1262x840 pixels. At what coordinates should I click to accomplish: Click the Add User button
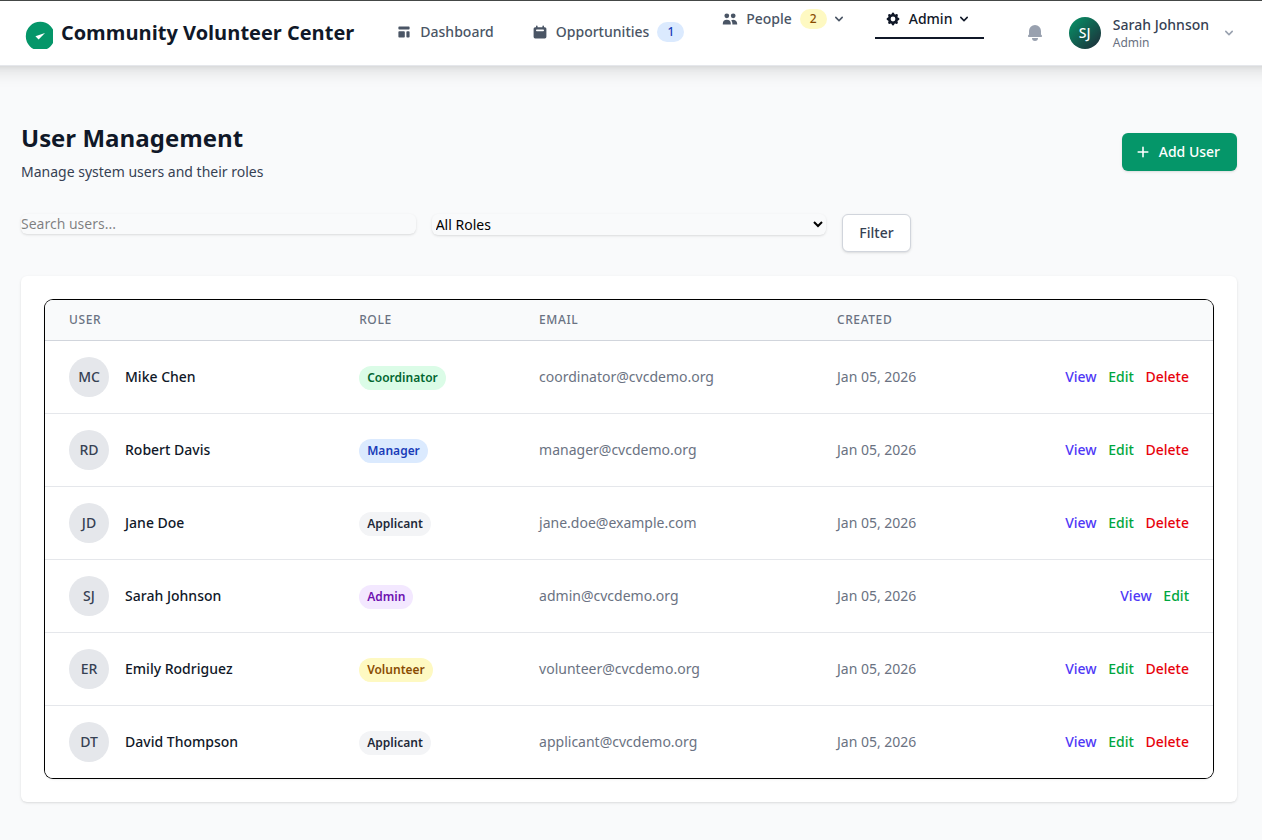(1178, 151)
